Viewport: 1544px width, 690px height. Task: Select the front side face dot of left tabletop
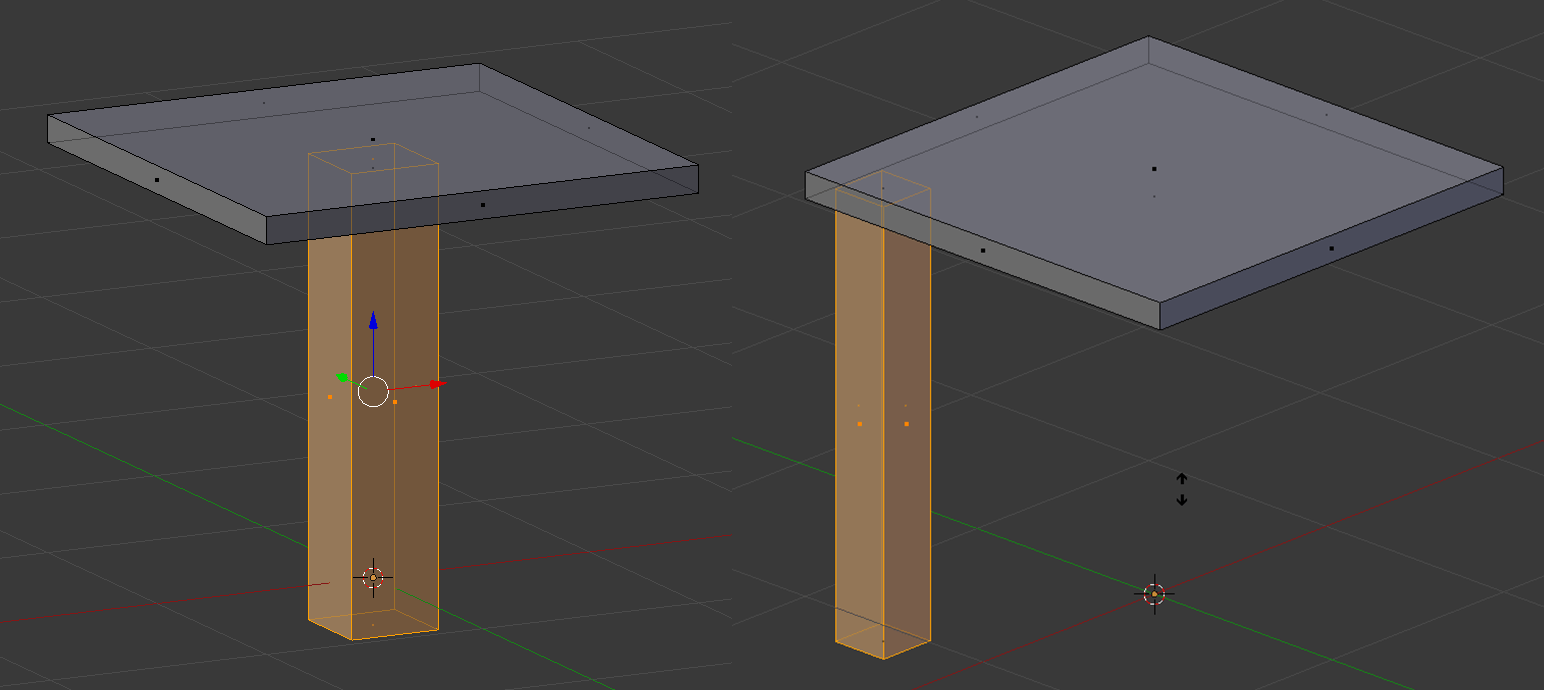(x=483, y=205)
